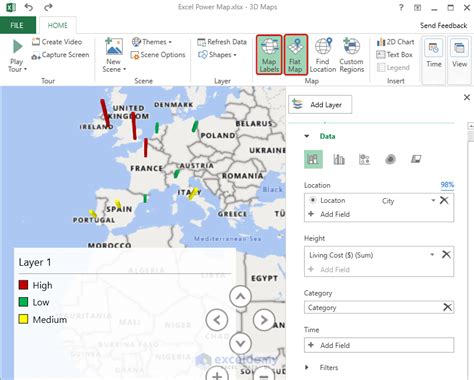
Task: Click the Excel application icon
Action: (x=10, y=7)
